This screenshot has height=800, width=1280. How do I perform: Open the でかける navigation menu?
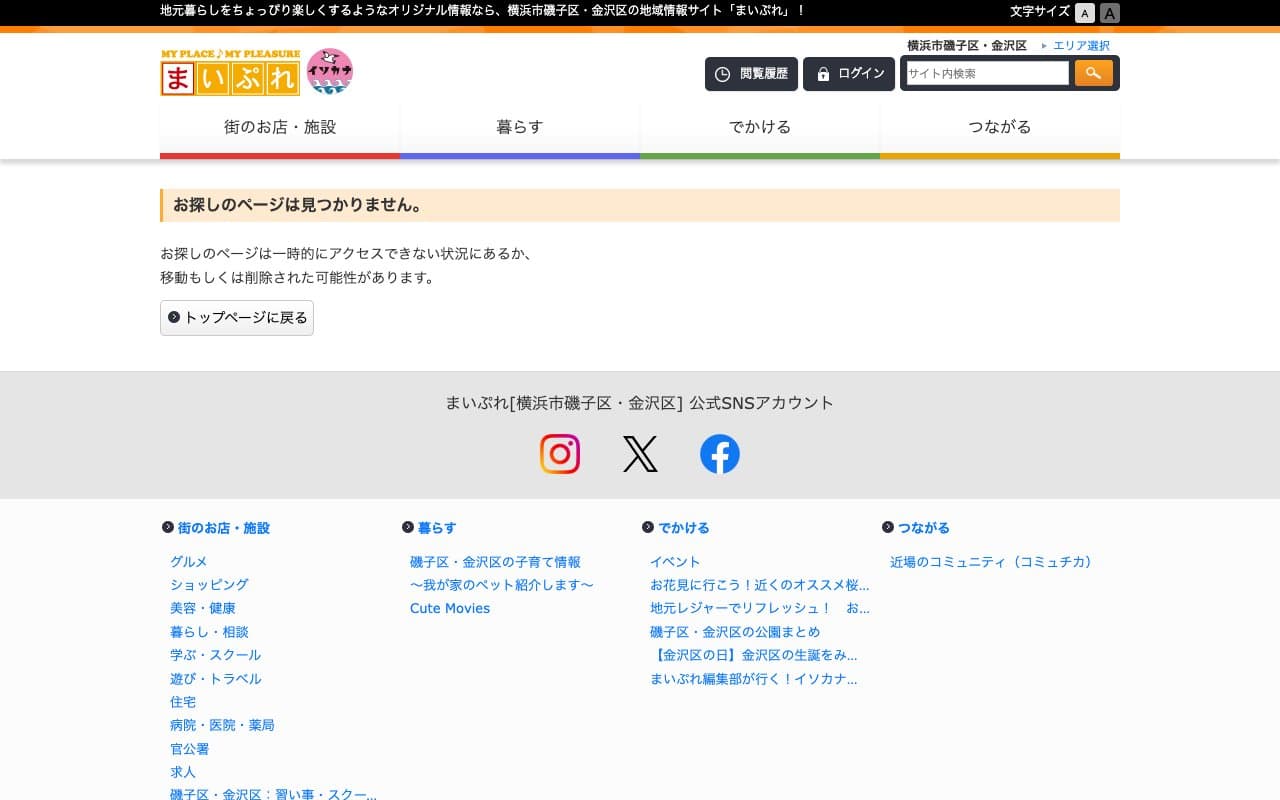[760, 127]
